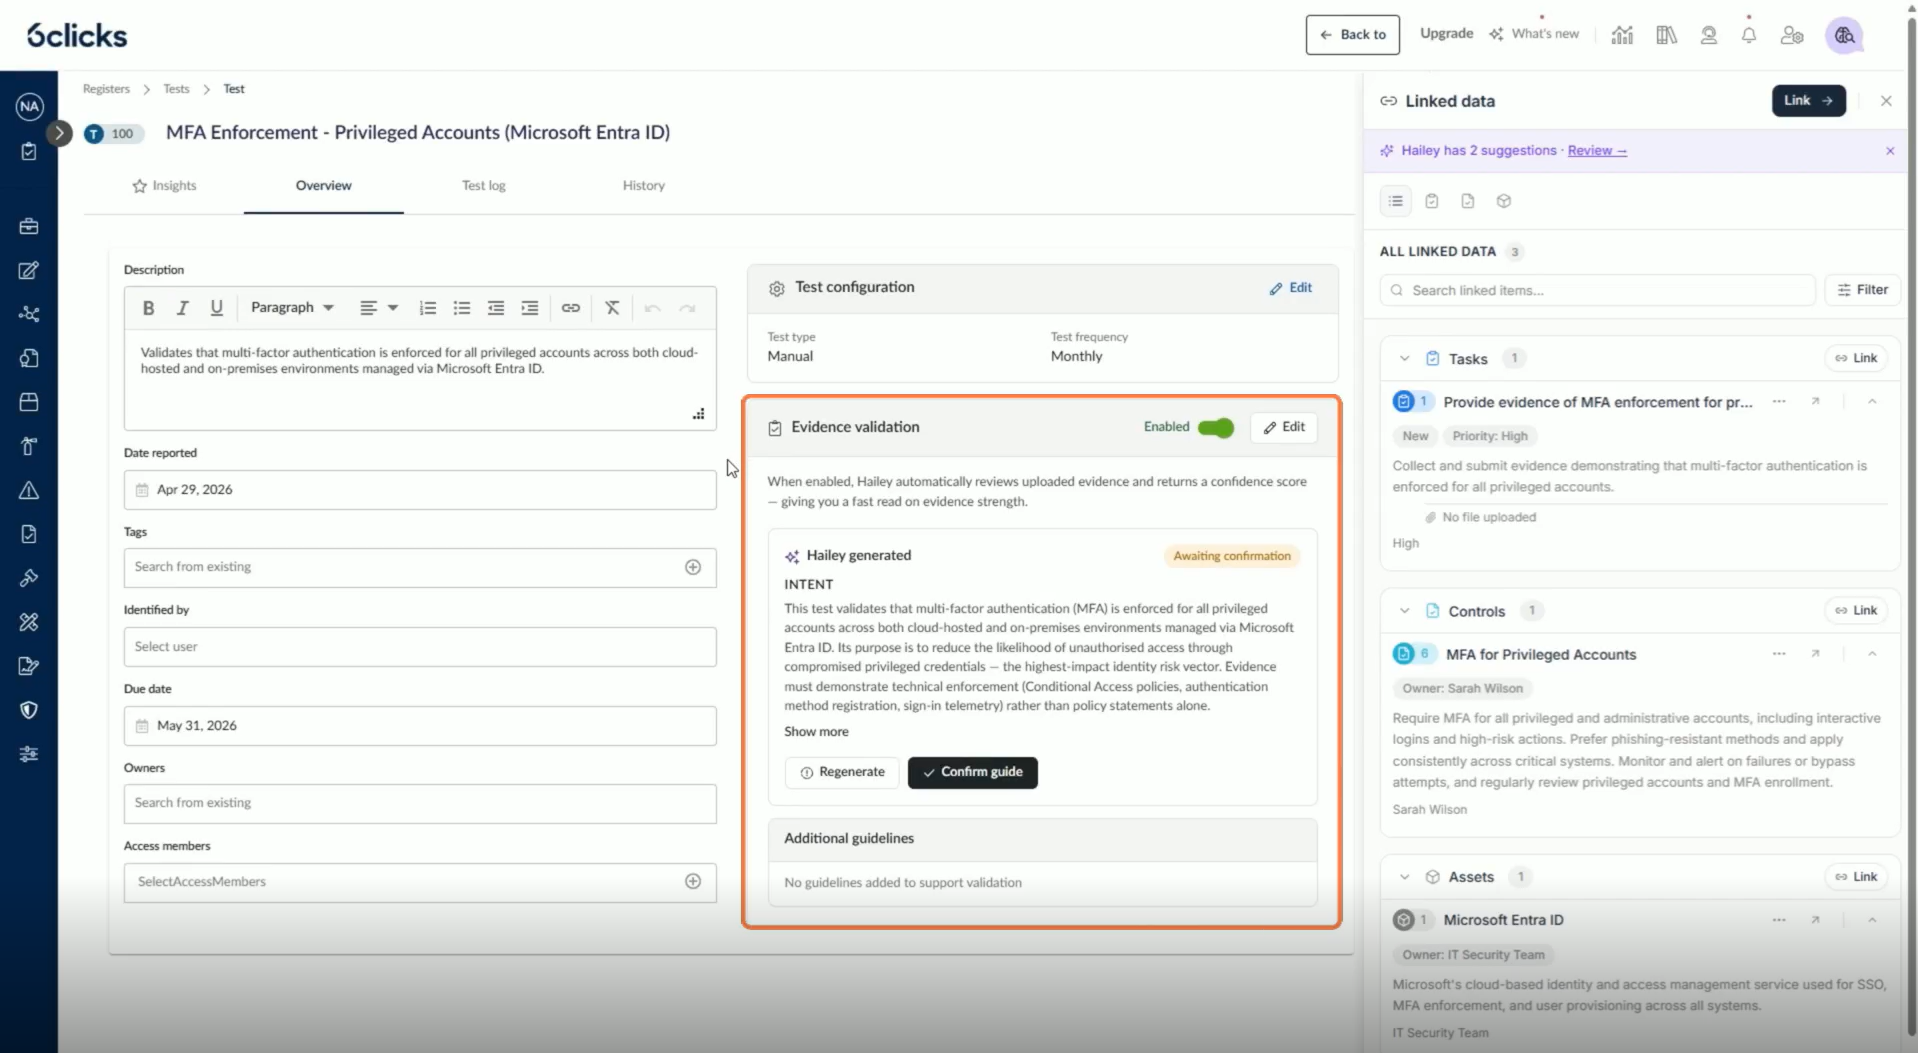Expand the left sidebar arrow
The height and width of the screenshot is (1053, 1918).
point(59,133)
